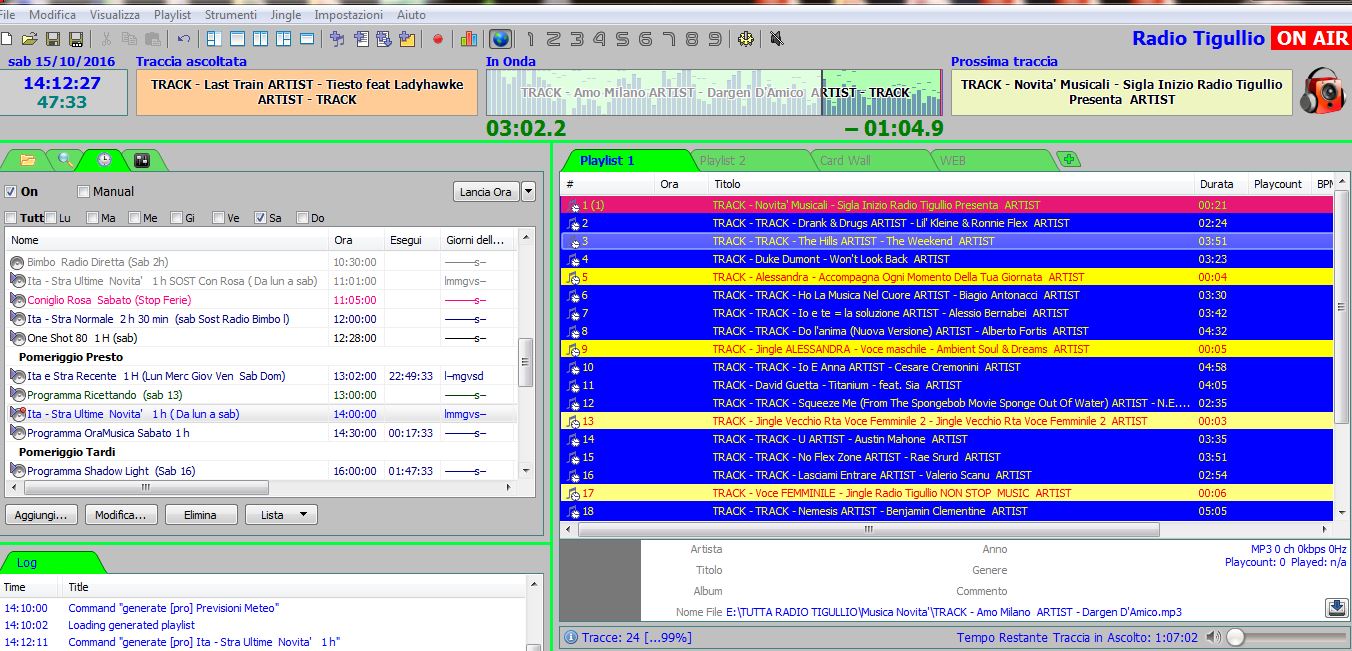The width and height of the screenshot is (1352, 651).
Task: Expand the Lancia Ora dropdown arrow
Action: [528, 192]
